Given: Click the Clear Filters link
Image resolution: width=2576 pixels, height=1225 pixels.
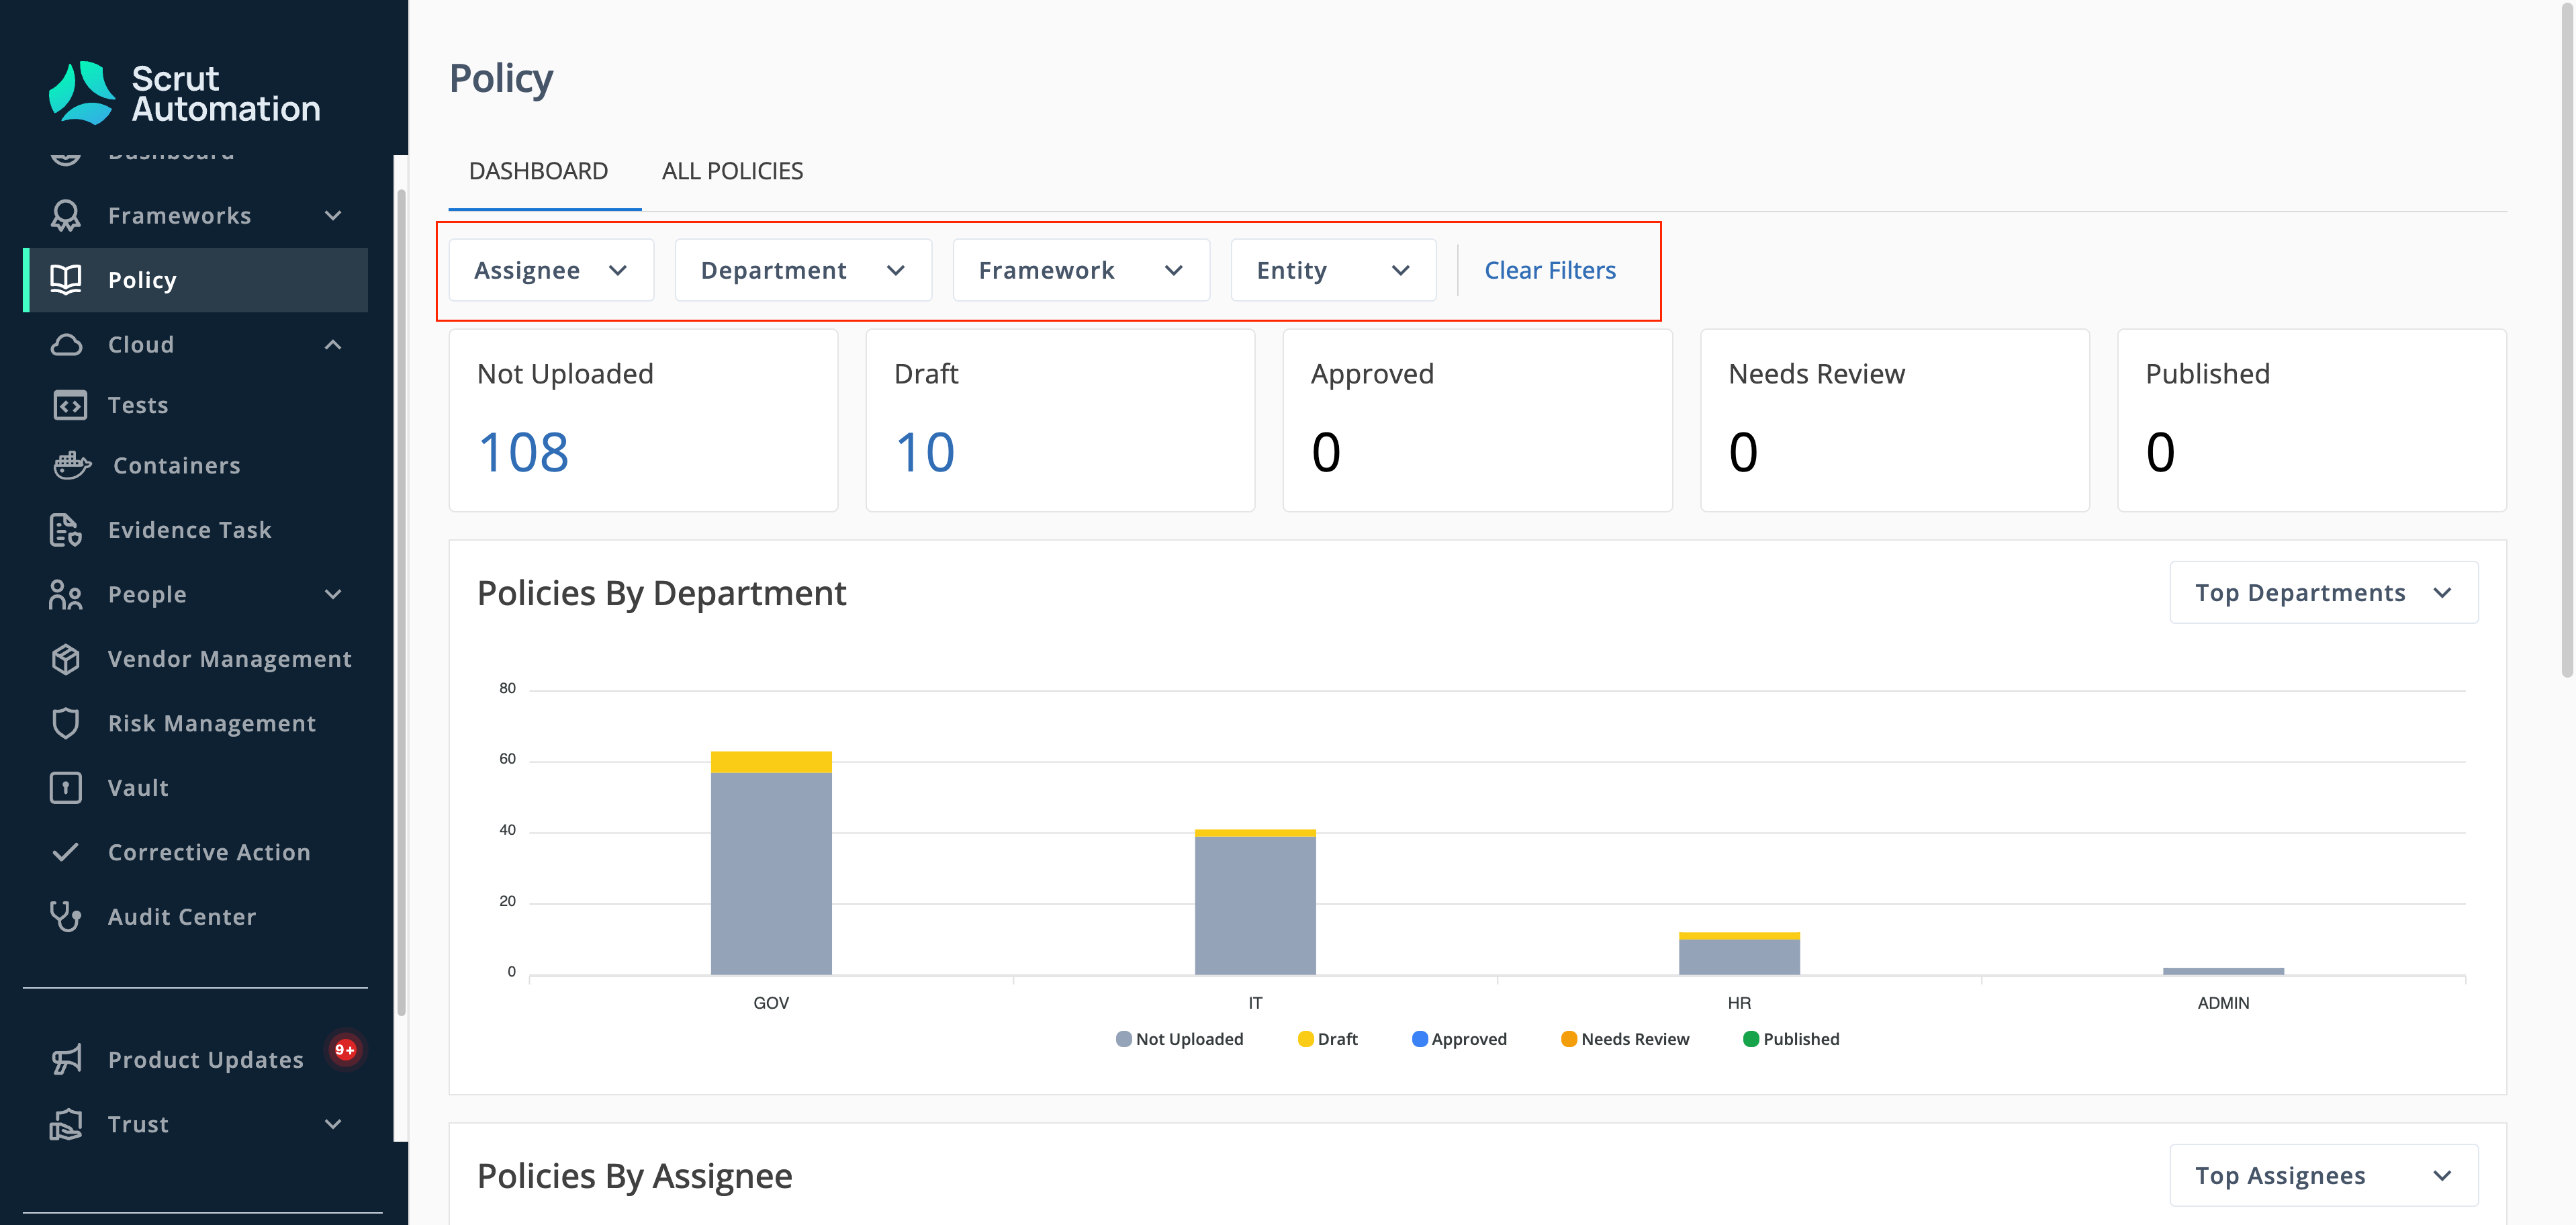Looking at the screenshot, I should tap(1550, 270).
